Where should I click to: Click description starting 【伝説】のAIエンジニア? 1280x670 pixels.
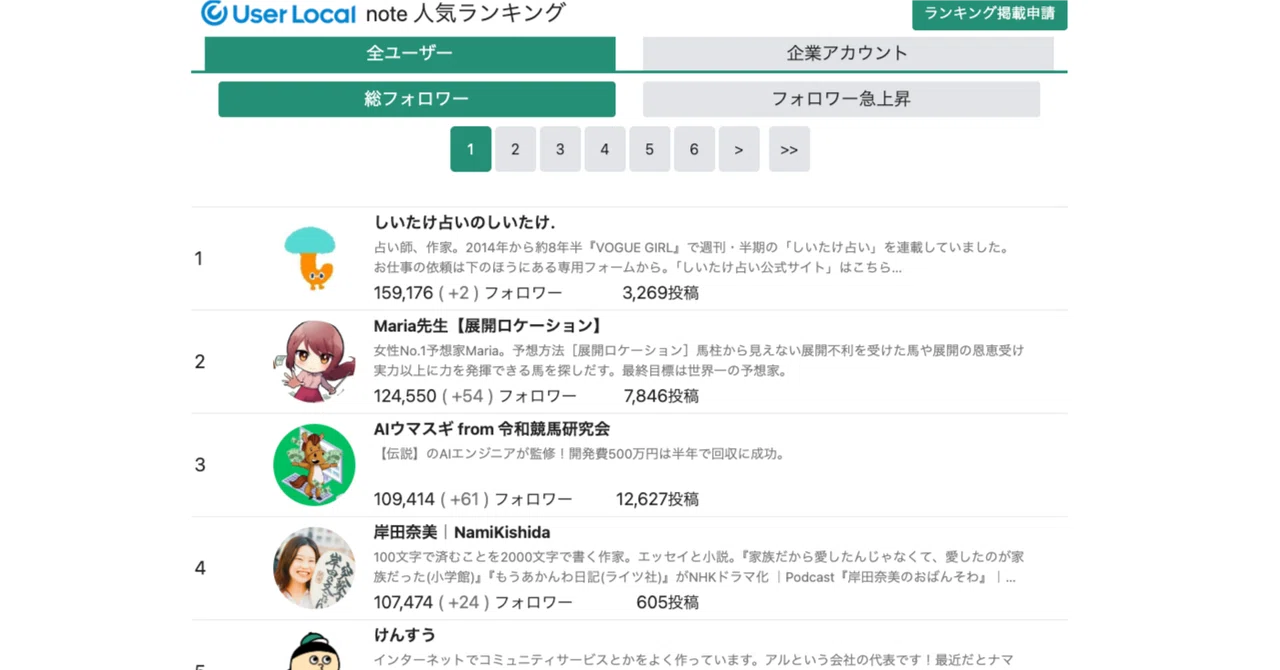pos(580,454)
